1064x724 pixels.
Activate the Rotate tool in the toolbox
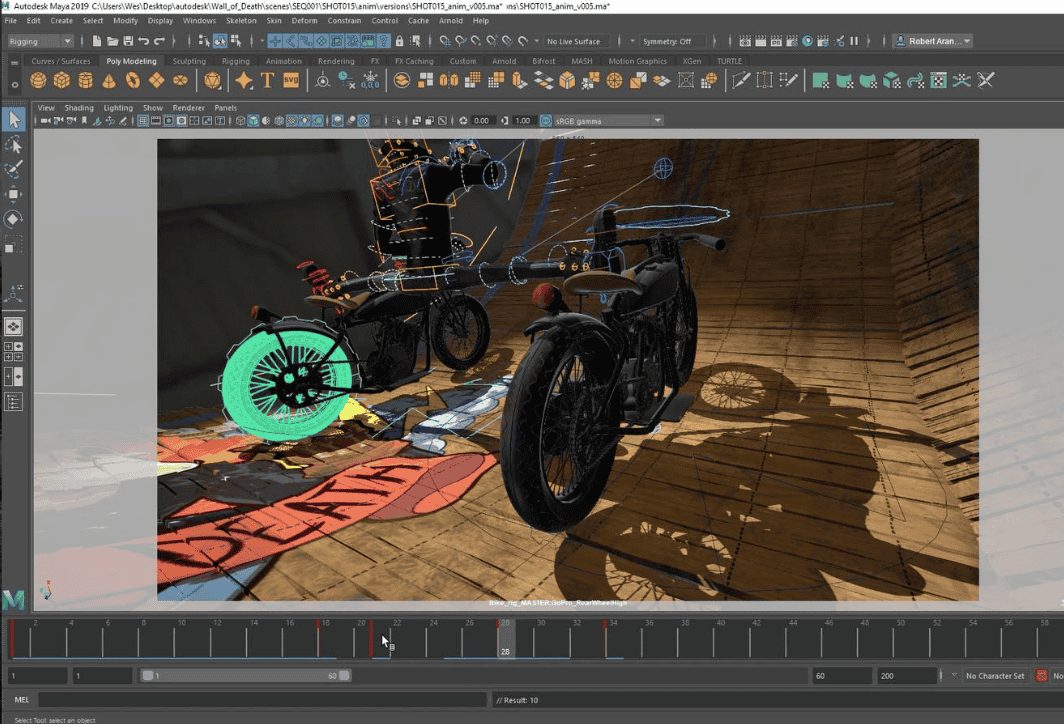coord(14,219)
